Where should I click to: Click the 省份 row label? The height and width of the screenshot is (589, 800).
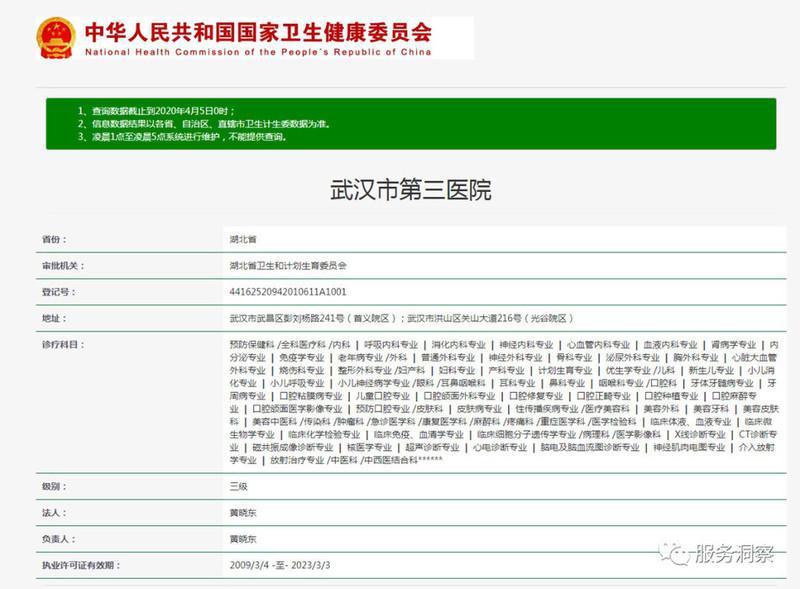54,240
